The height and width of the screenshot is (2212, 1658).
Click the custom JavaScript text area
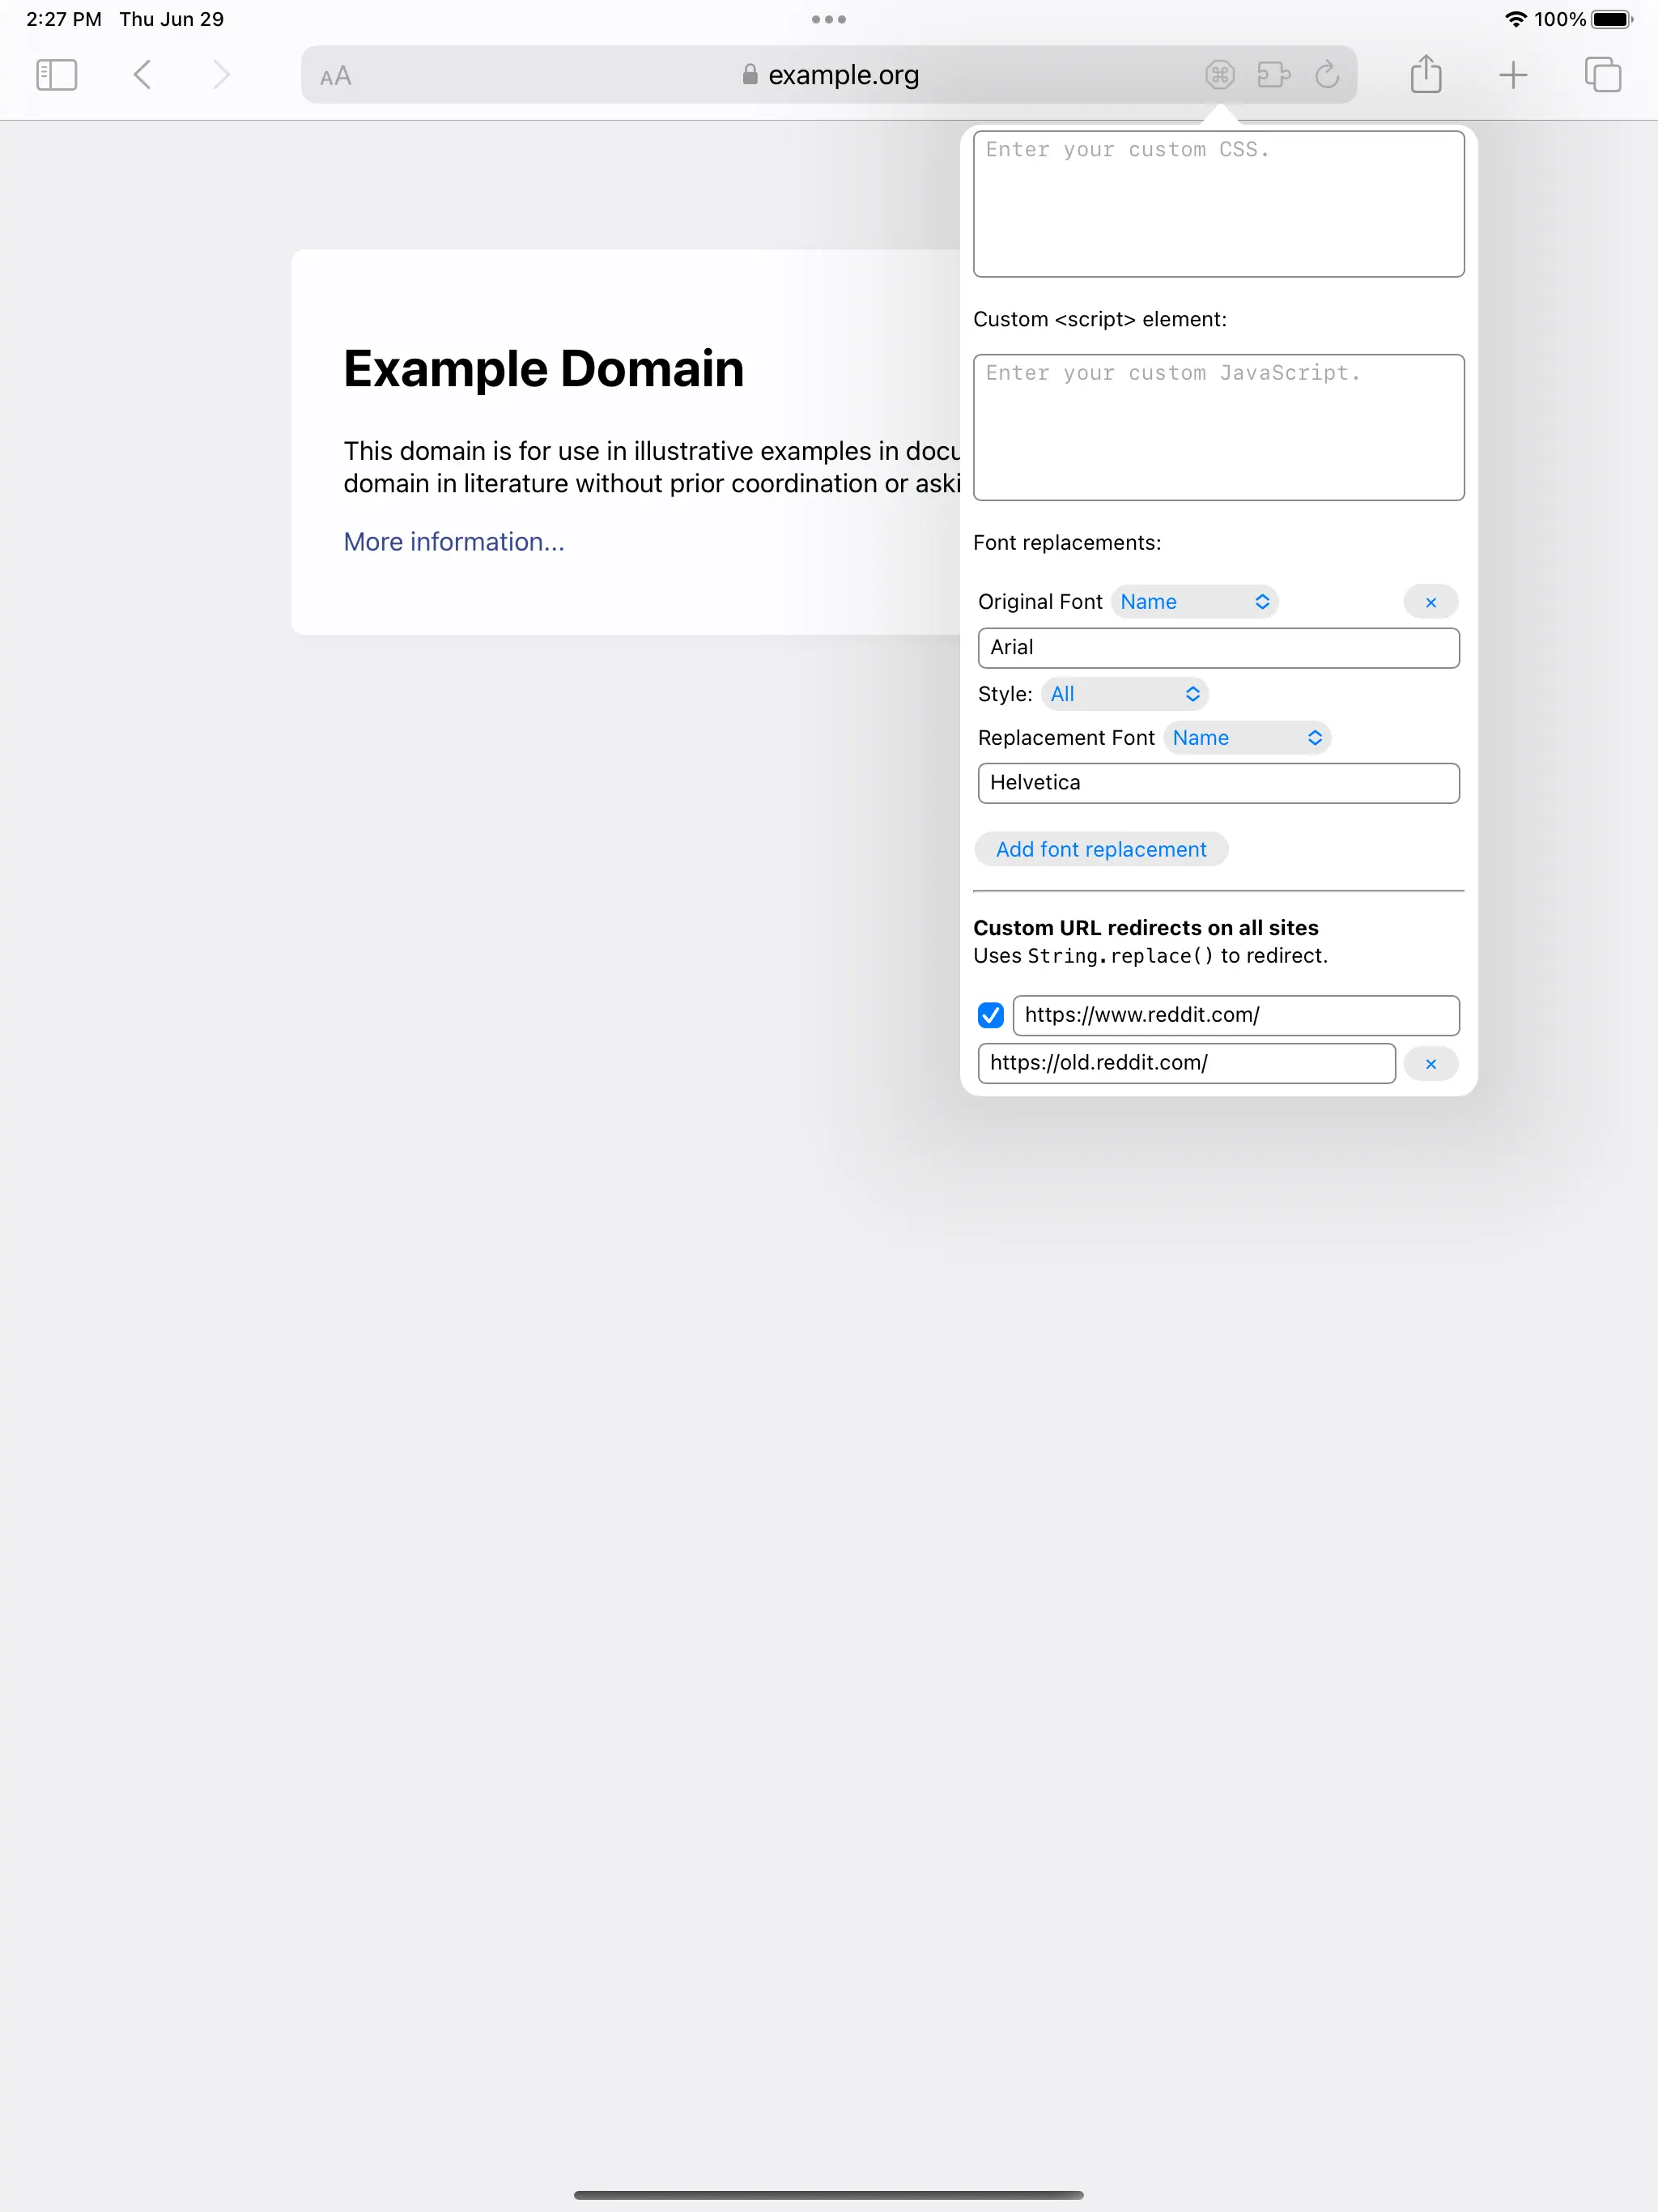(x=1218, y=428)
